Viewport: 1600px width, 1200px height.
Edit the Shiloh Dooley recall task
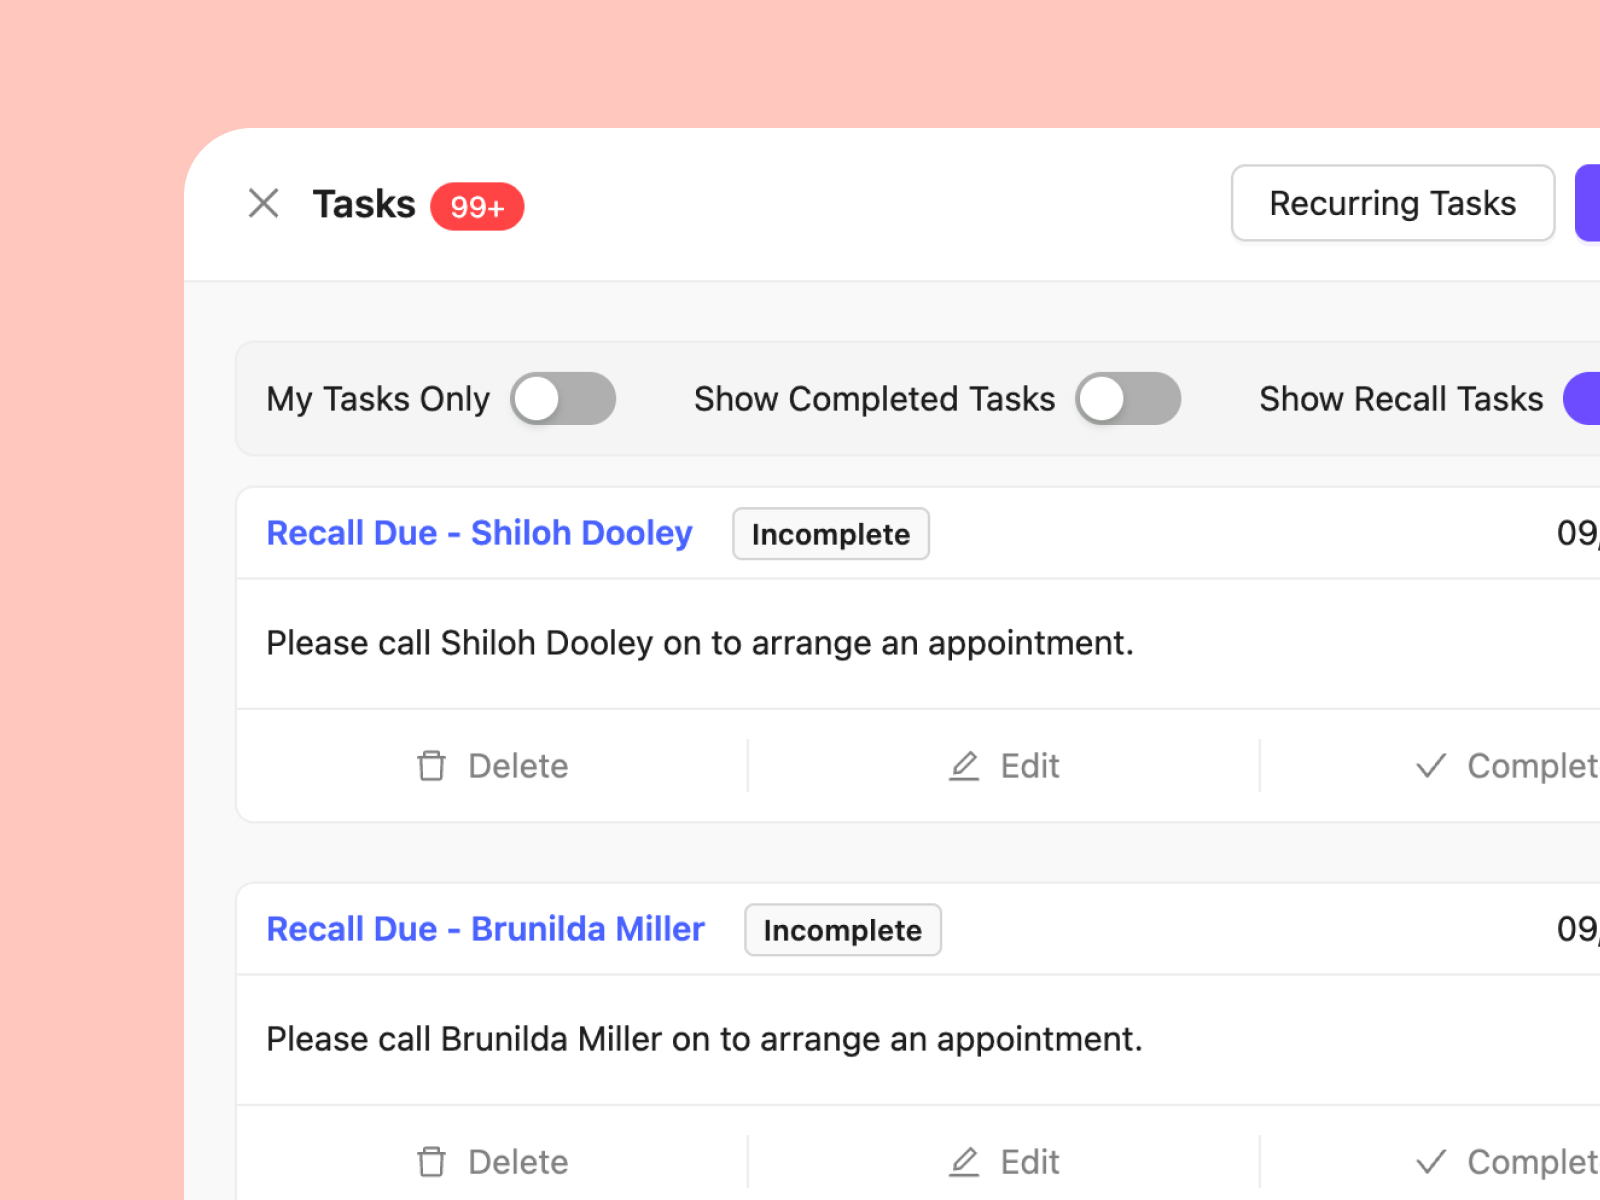coord(1003,766)
